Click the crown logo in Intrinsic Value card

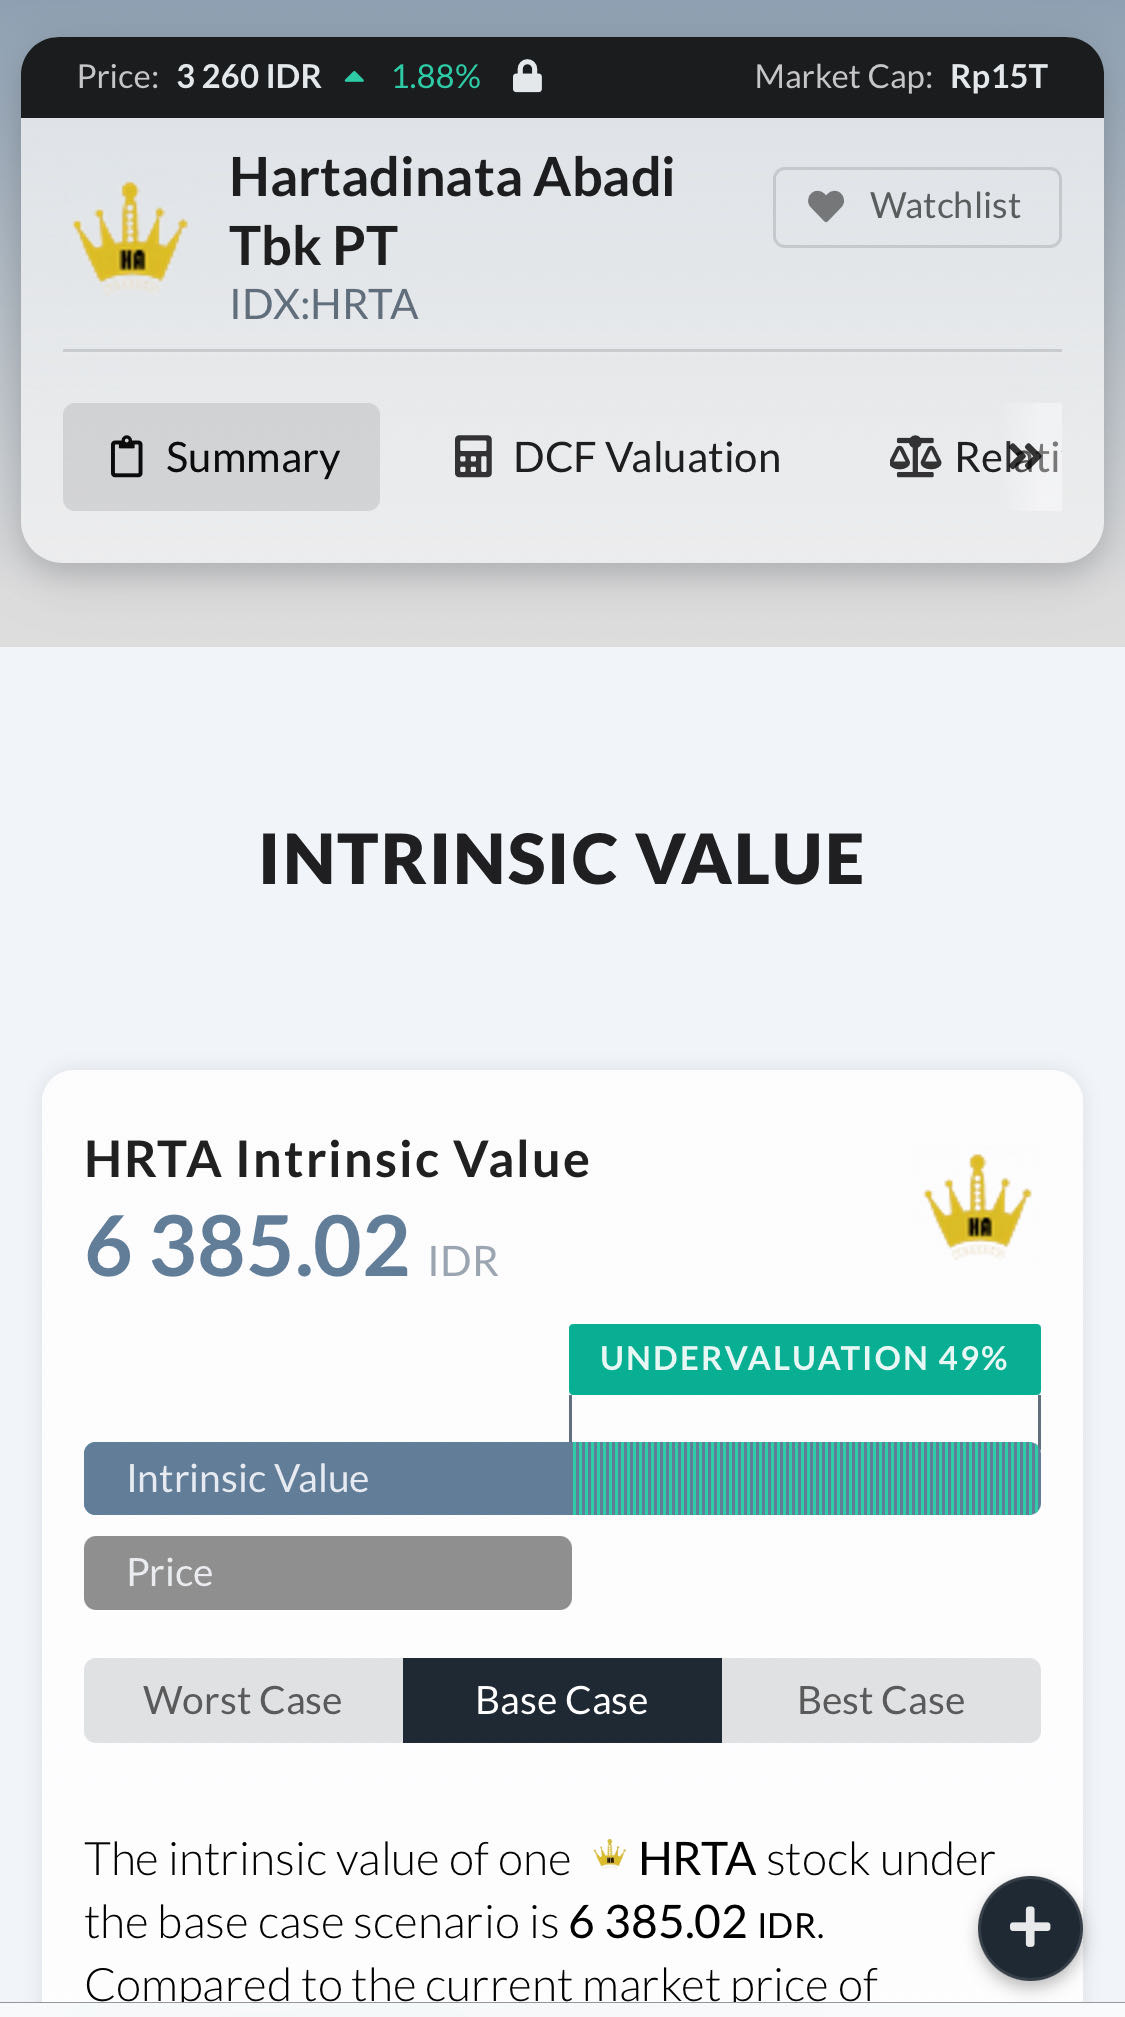(x=977, y=1205)
